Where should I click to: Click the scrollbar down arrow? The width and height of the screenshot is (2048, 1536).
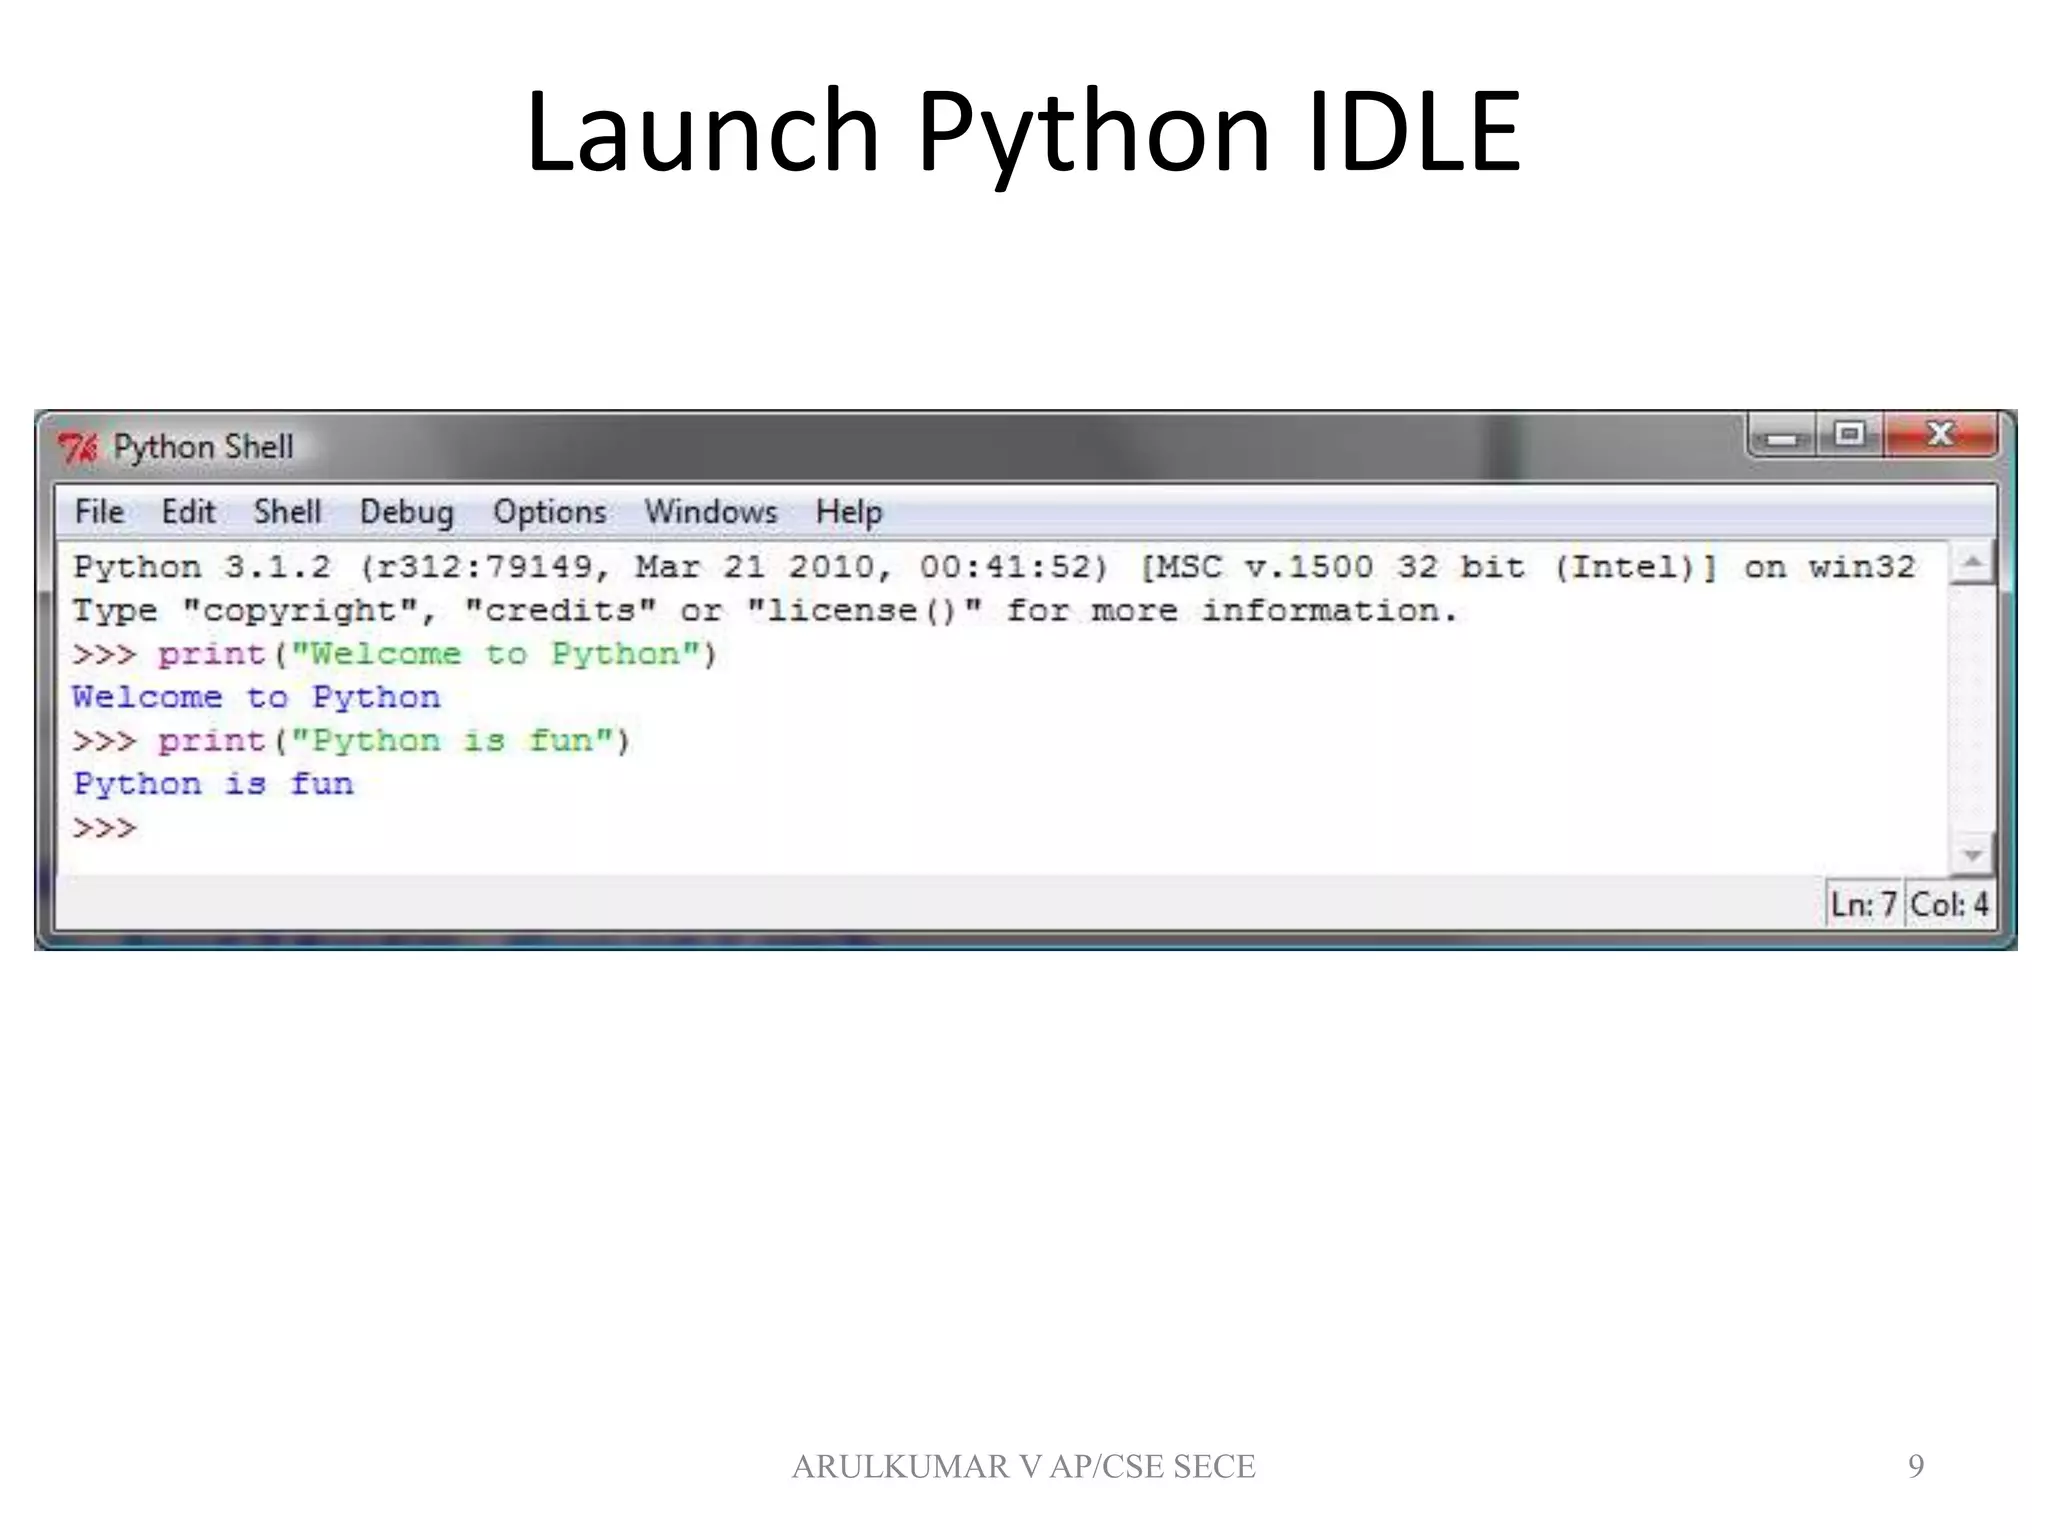pos(1972,854)
